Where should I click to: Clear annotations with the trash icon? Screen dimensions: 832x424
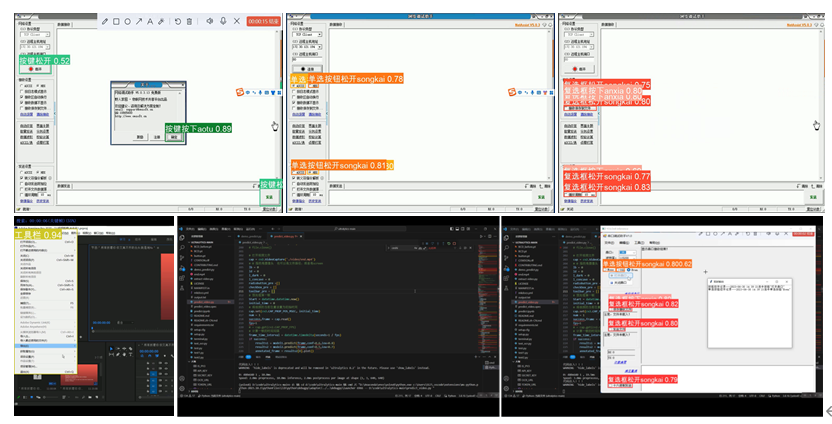coord(189,21)
